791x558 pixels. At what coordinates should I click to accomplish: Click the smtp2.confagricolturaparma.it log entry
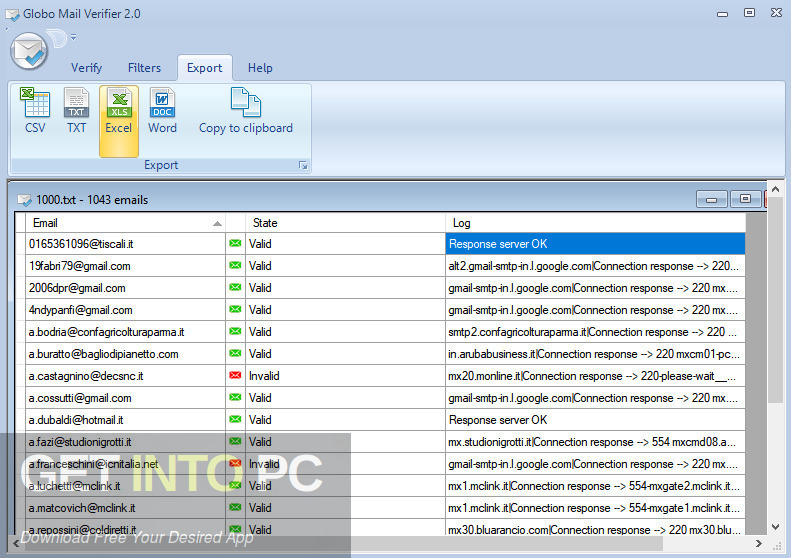click(595, 332)
